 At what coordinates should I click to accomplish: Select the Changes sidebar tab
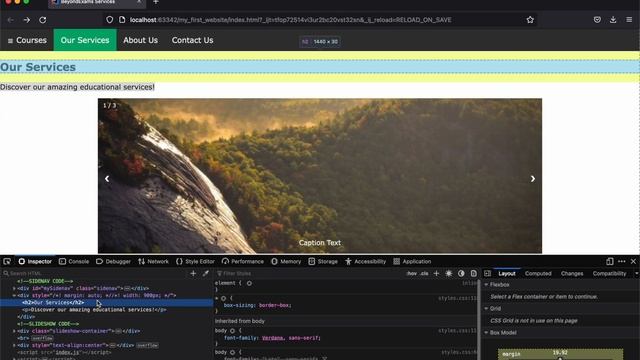click(572, 273)
